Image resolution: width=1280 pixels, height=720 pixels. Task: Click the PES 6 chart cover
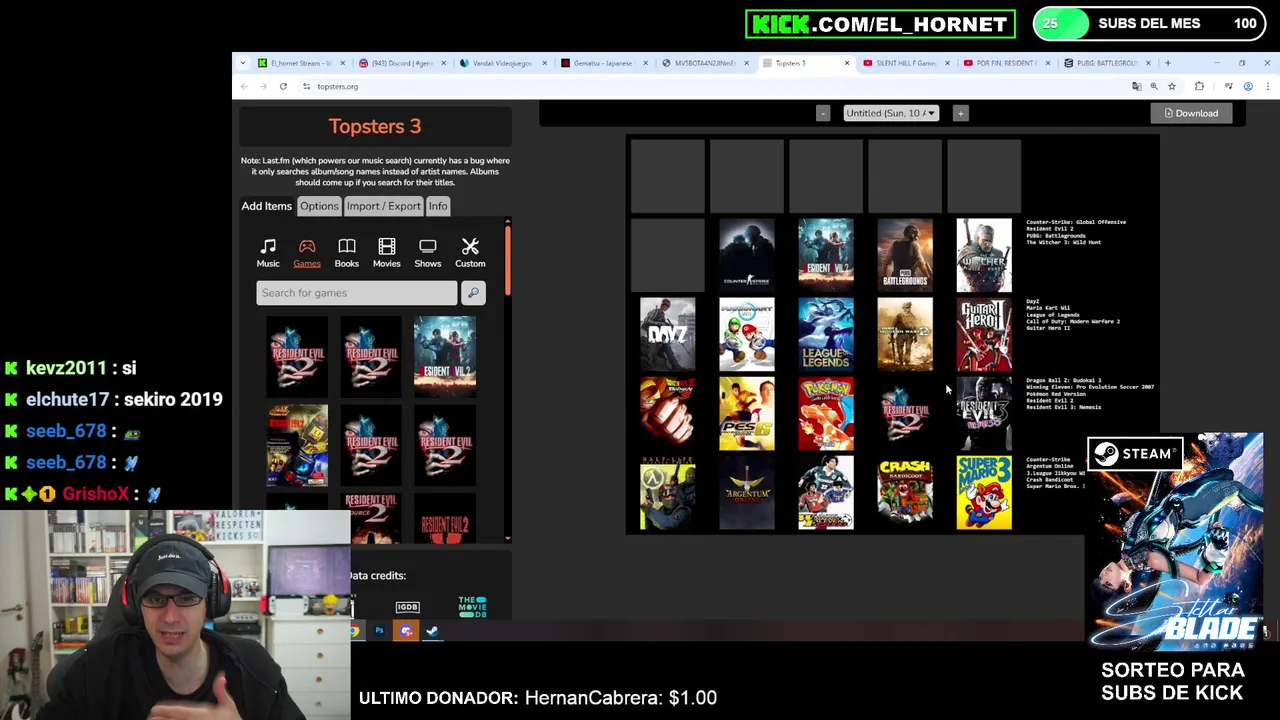[747, 413]
